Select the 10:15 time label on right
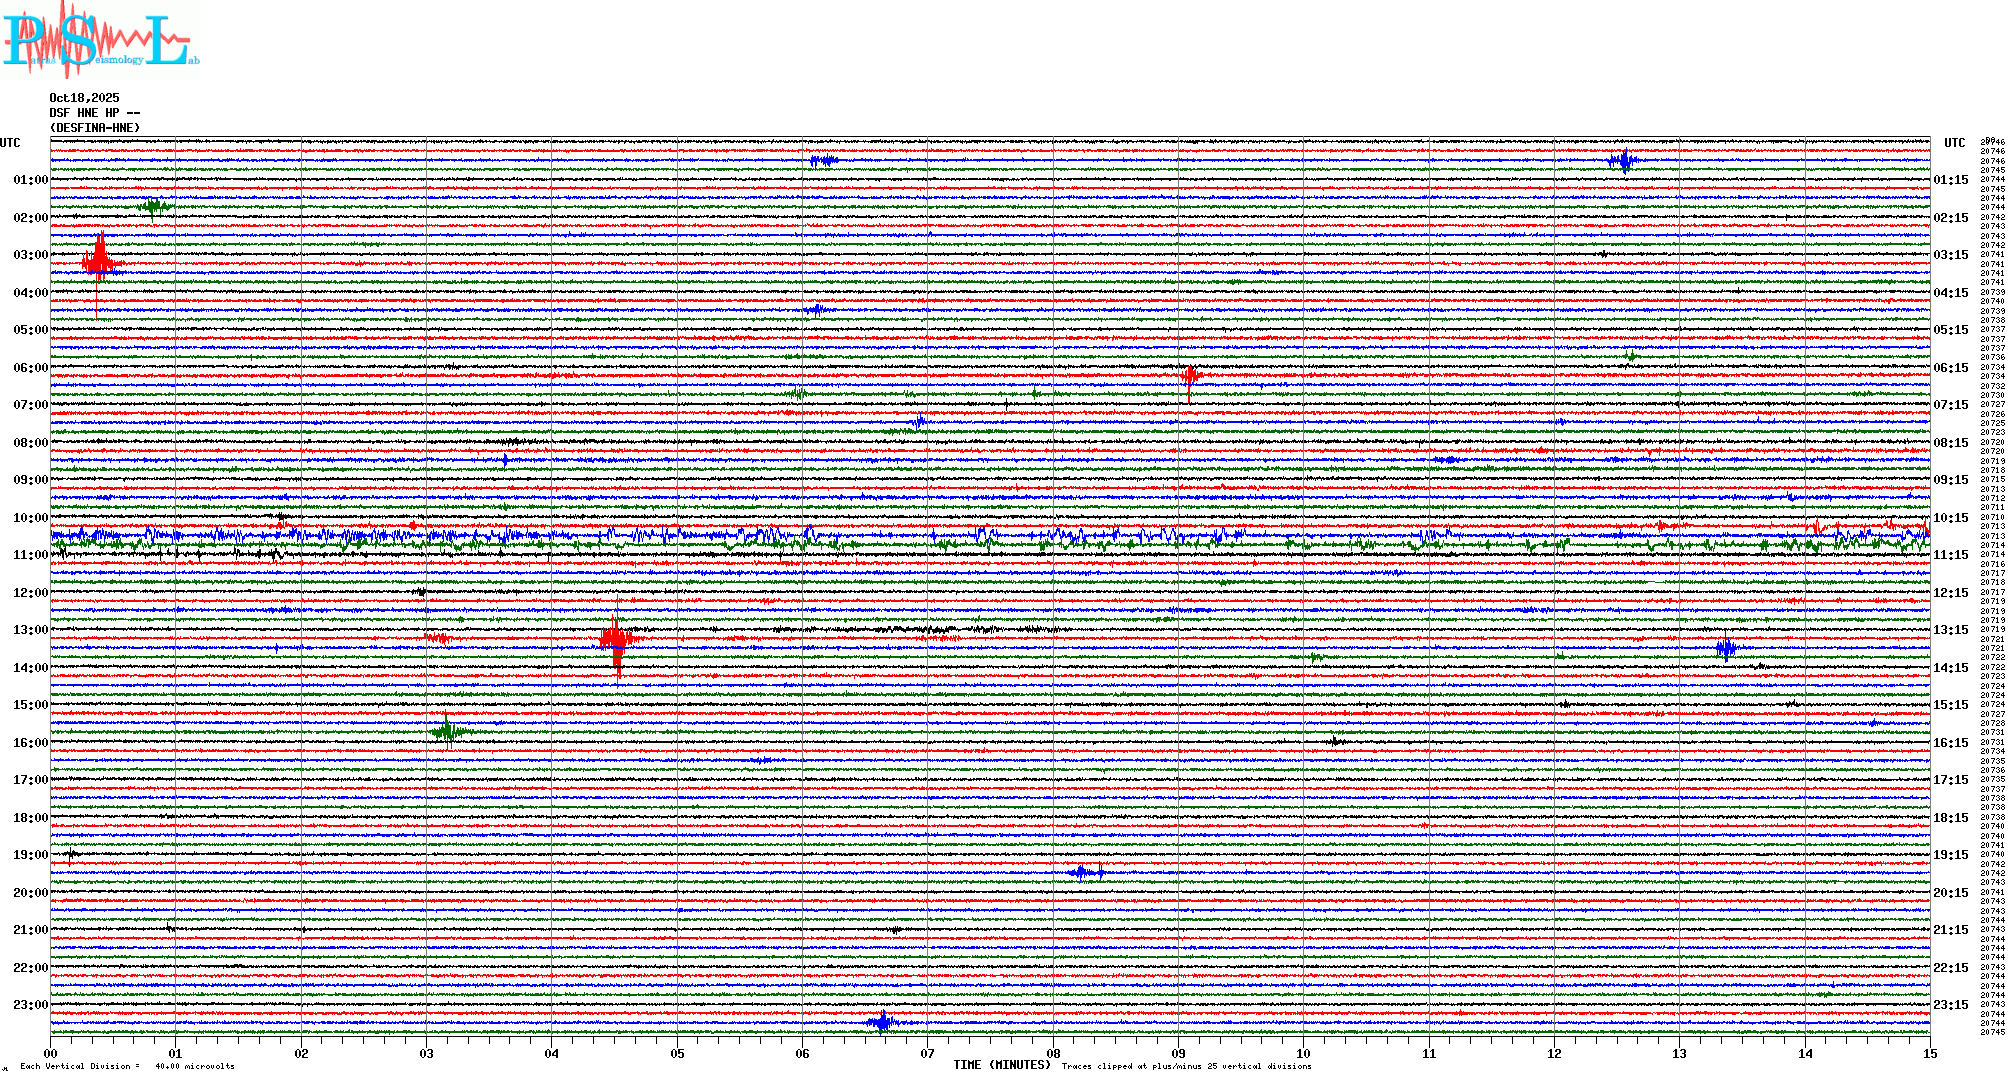Viewport: 2010px width, 1080px height. [x=1950, y=518]
